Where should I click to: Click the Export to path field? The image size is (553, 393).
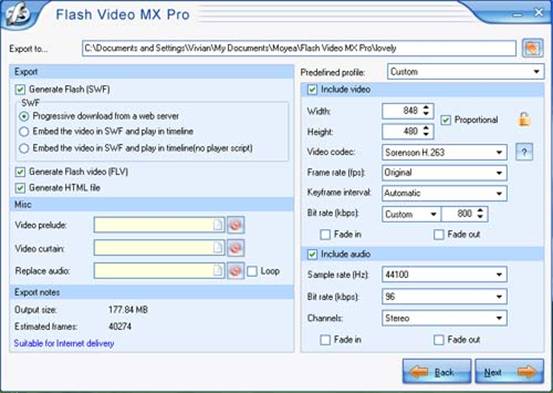point(299,48)
